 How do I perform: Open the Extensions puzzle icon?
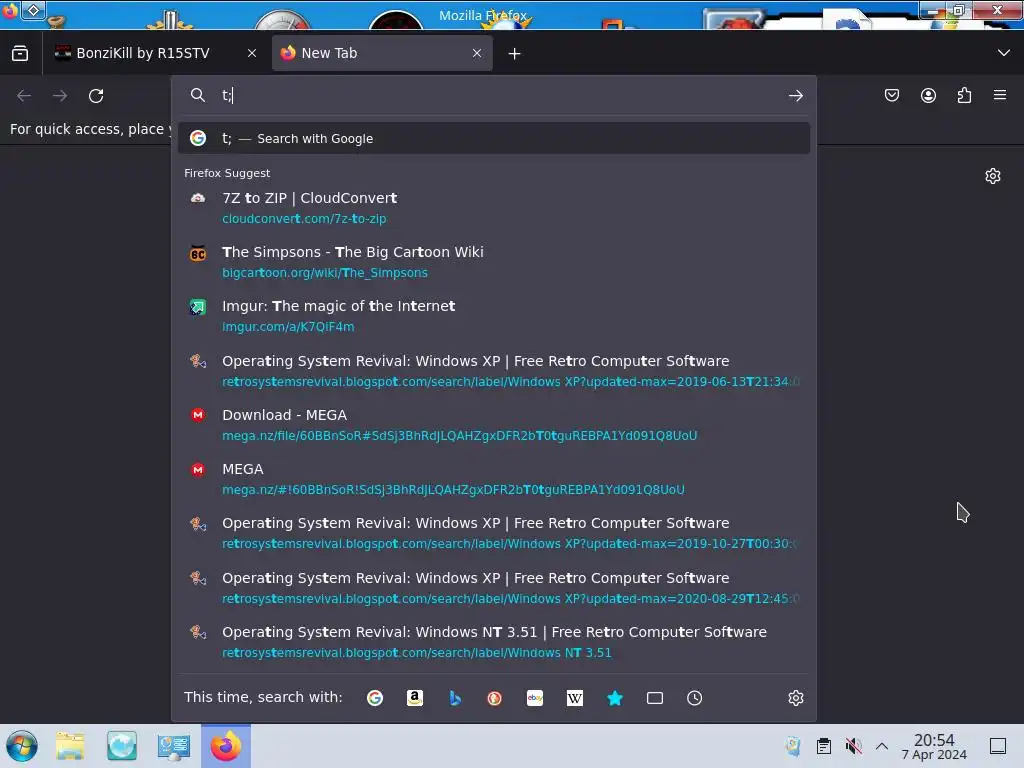(964, 96)
